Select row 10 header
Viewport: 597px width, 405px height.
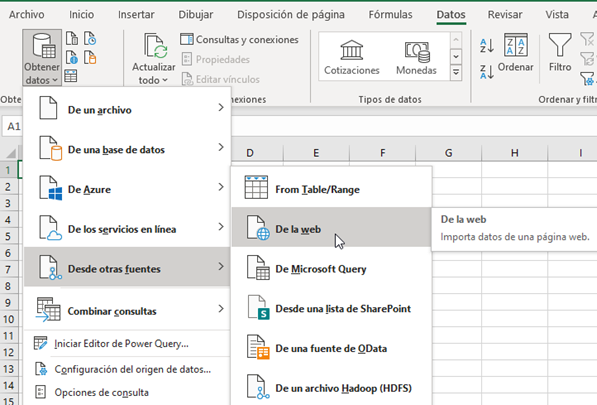point(8,319)
